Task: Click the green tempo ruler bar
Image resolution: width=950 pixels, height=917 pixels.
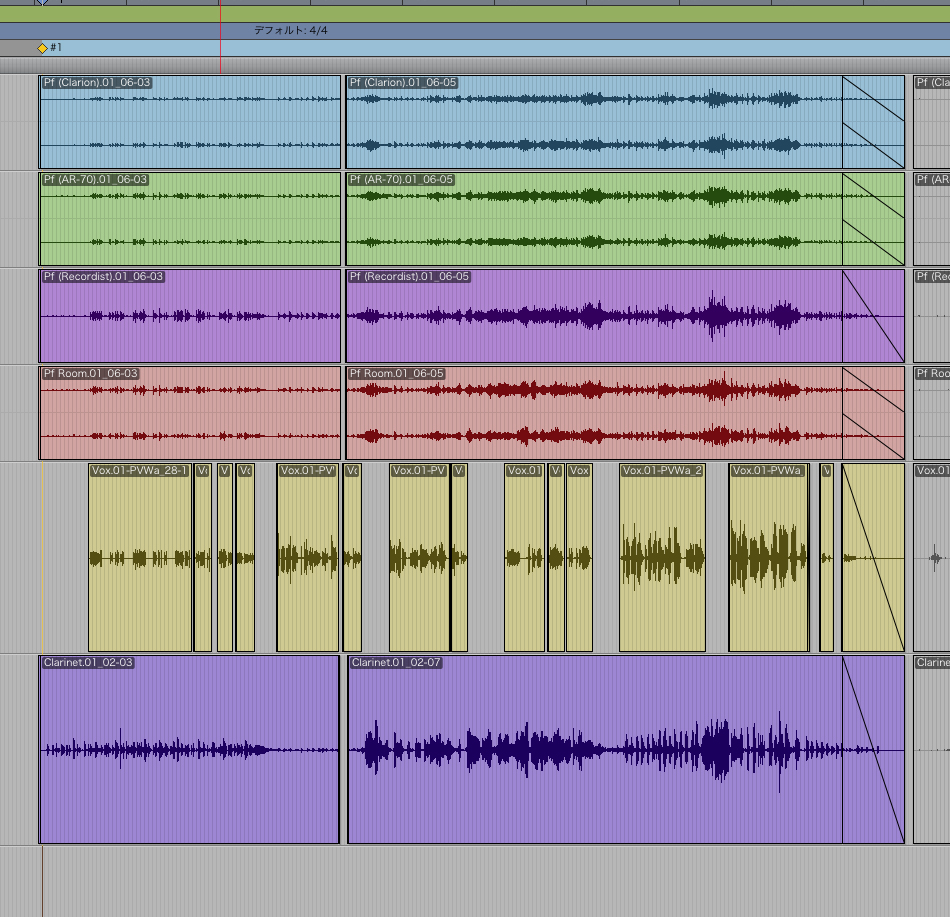Action: 500,15
